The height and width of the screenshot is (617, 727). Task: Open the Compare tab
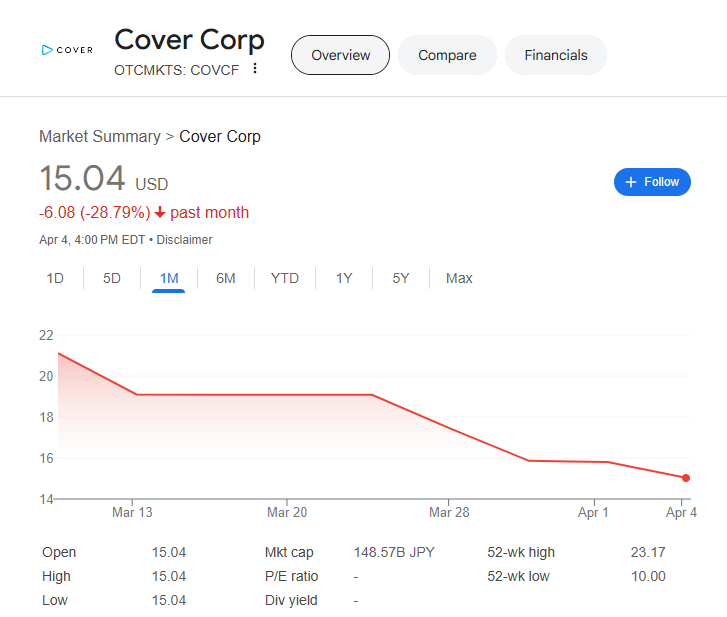pos(447,55)
